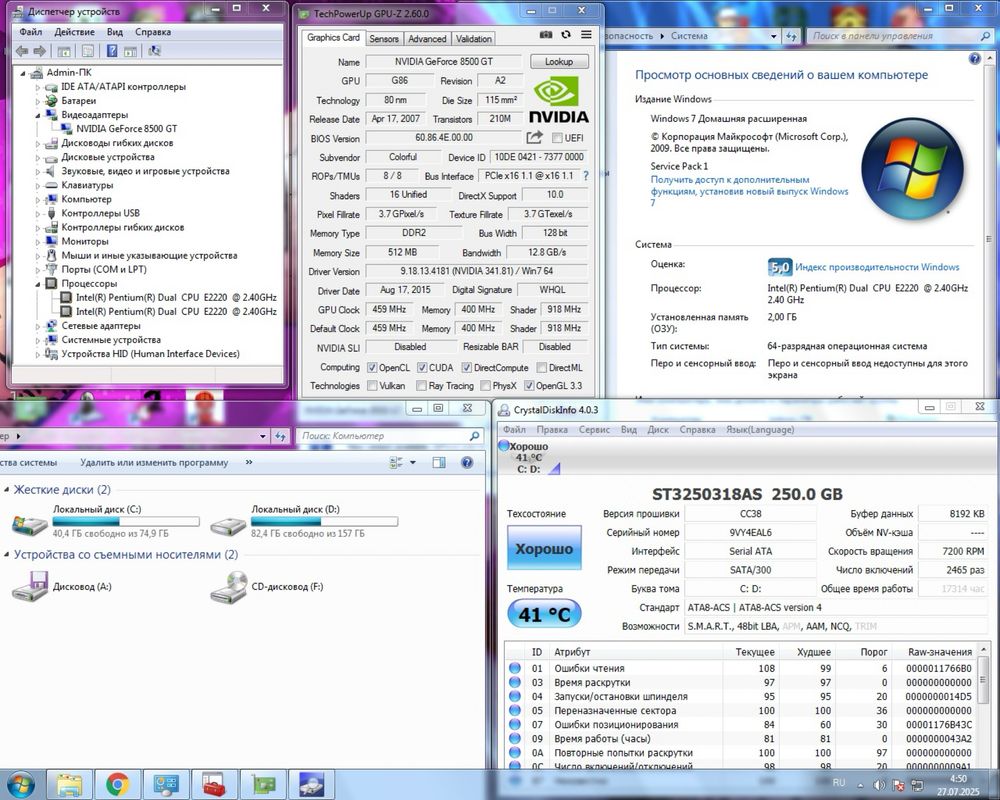This screenshot has width=1000, height=800.
Task: Toggle the DirectCompute checkbox
Action: (466, 367)
